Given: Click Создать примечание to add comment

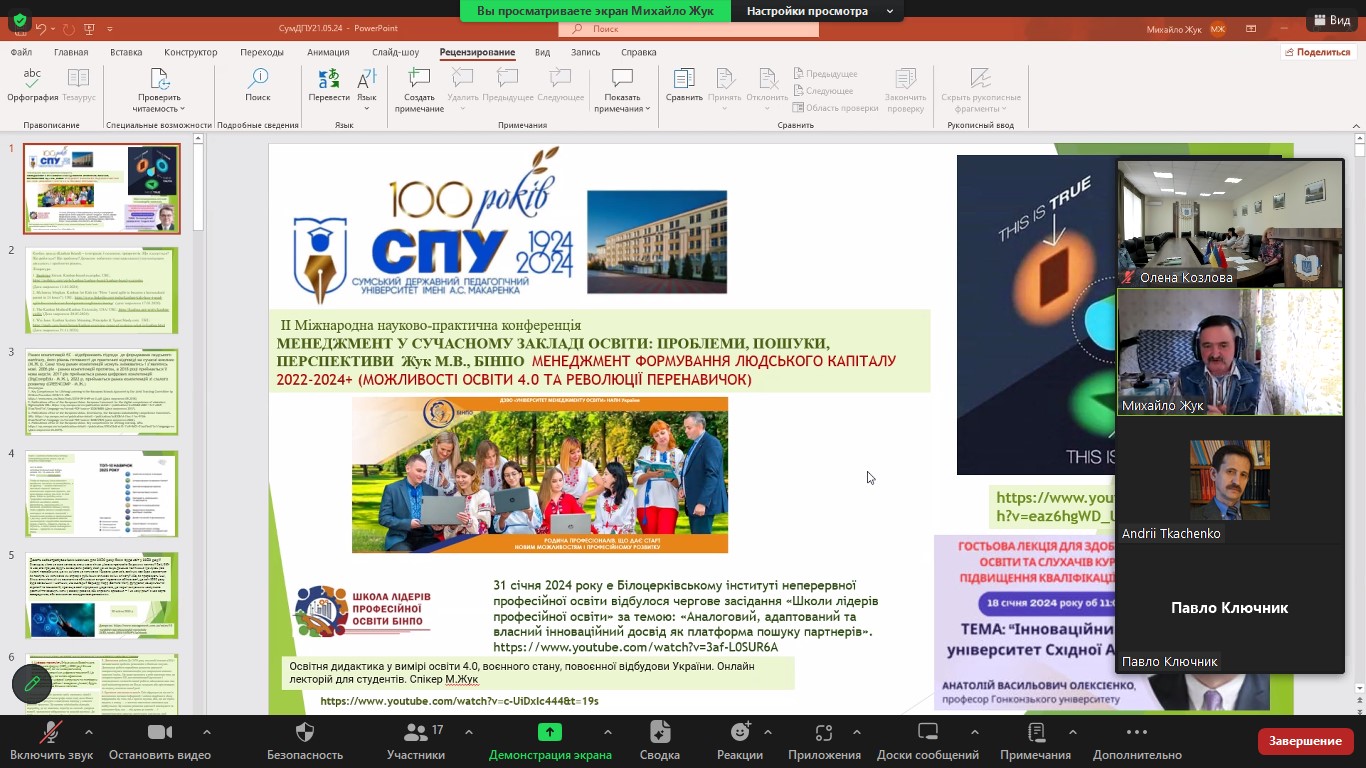Looking at the screenshot, I should pos(419,79).
